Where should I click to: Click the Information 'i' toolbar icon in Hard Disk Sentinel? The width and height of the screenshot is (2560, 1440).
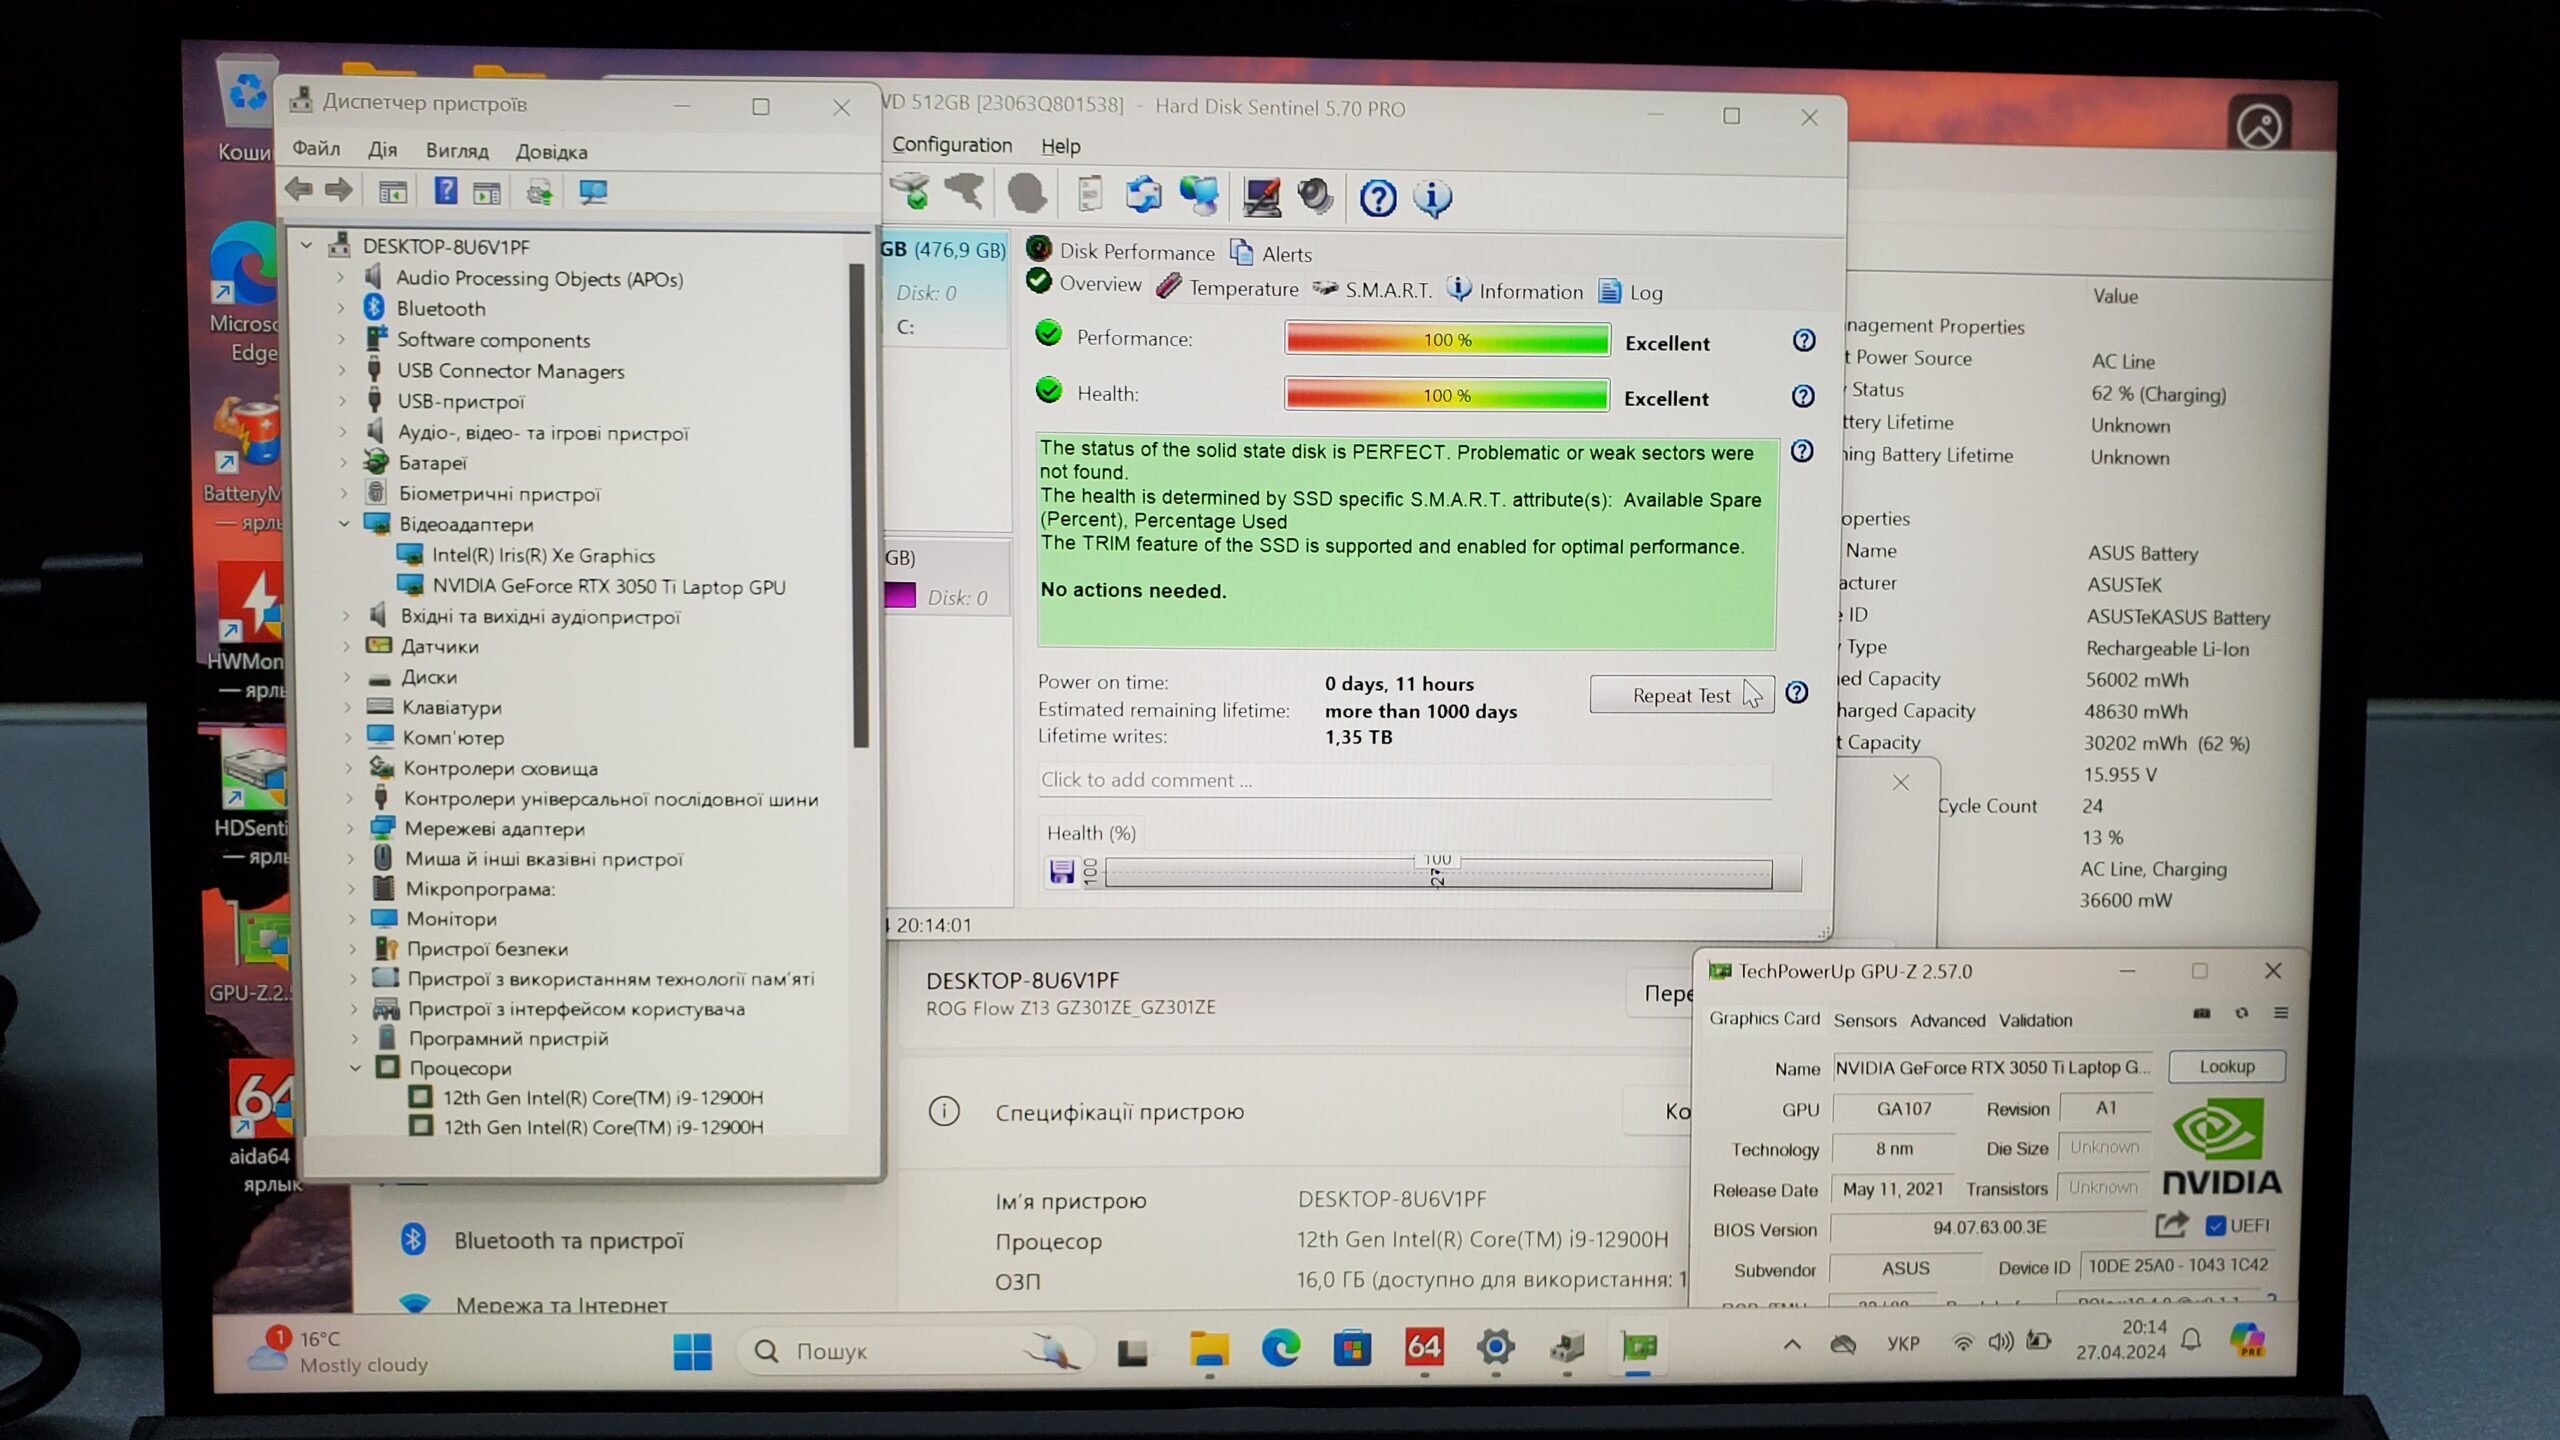click(x=1432, y=198)
